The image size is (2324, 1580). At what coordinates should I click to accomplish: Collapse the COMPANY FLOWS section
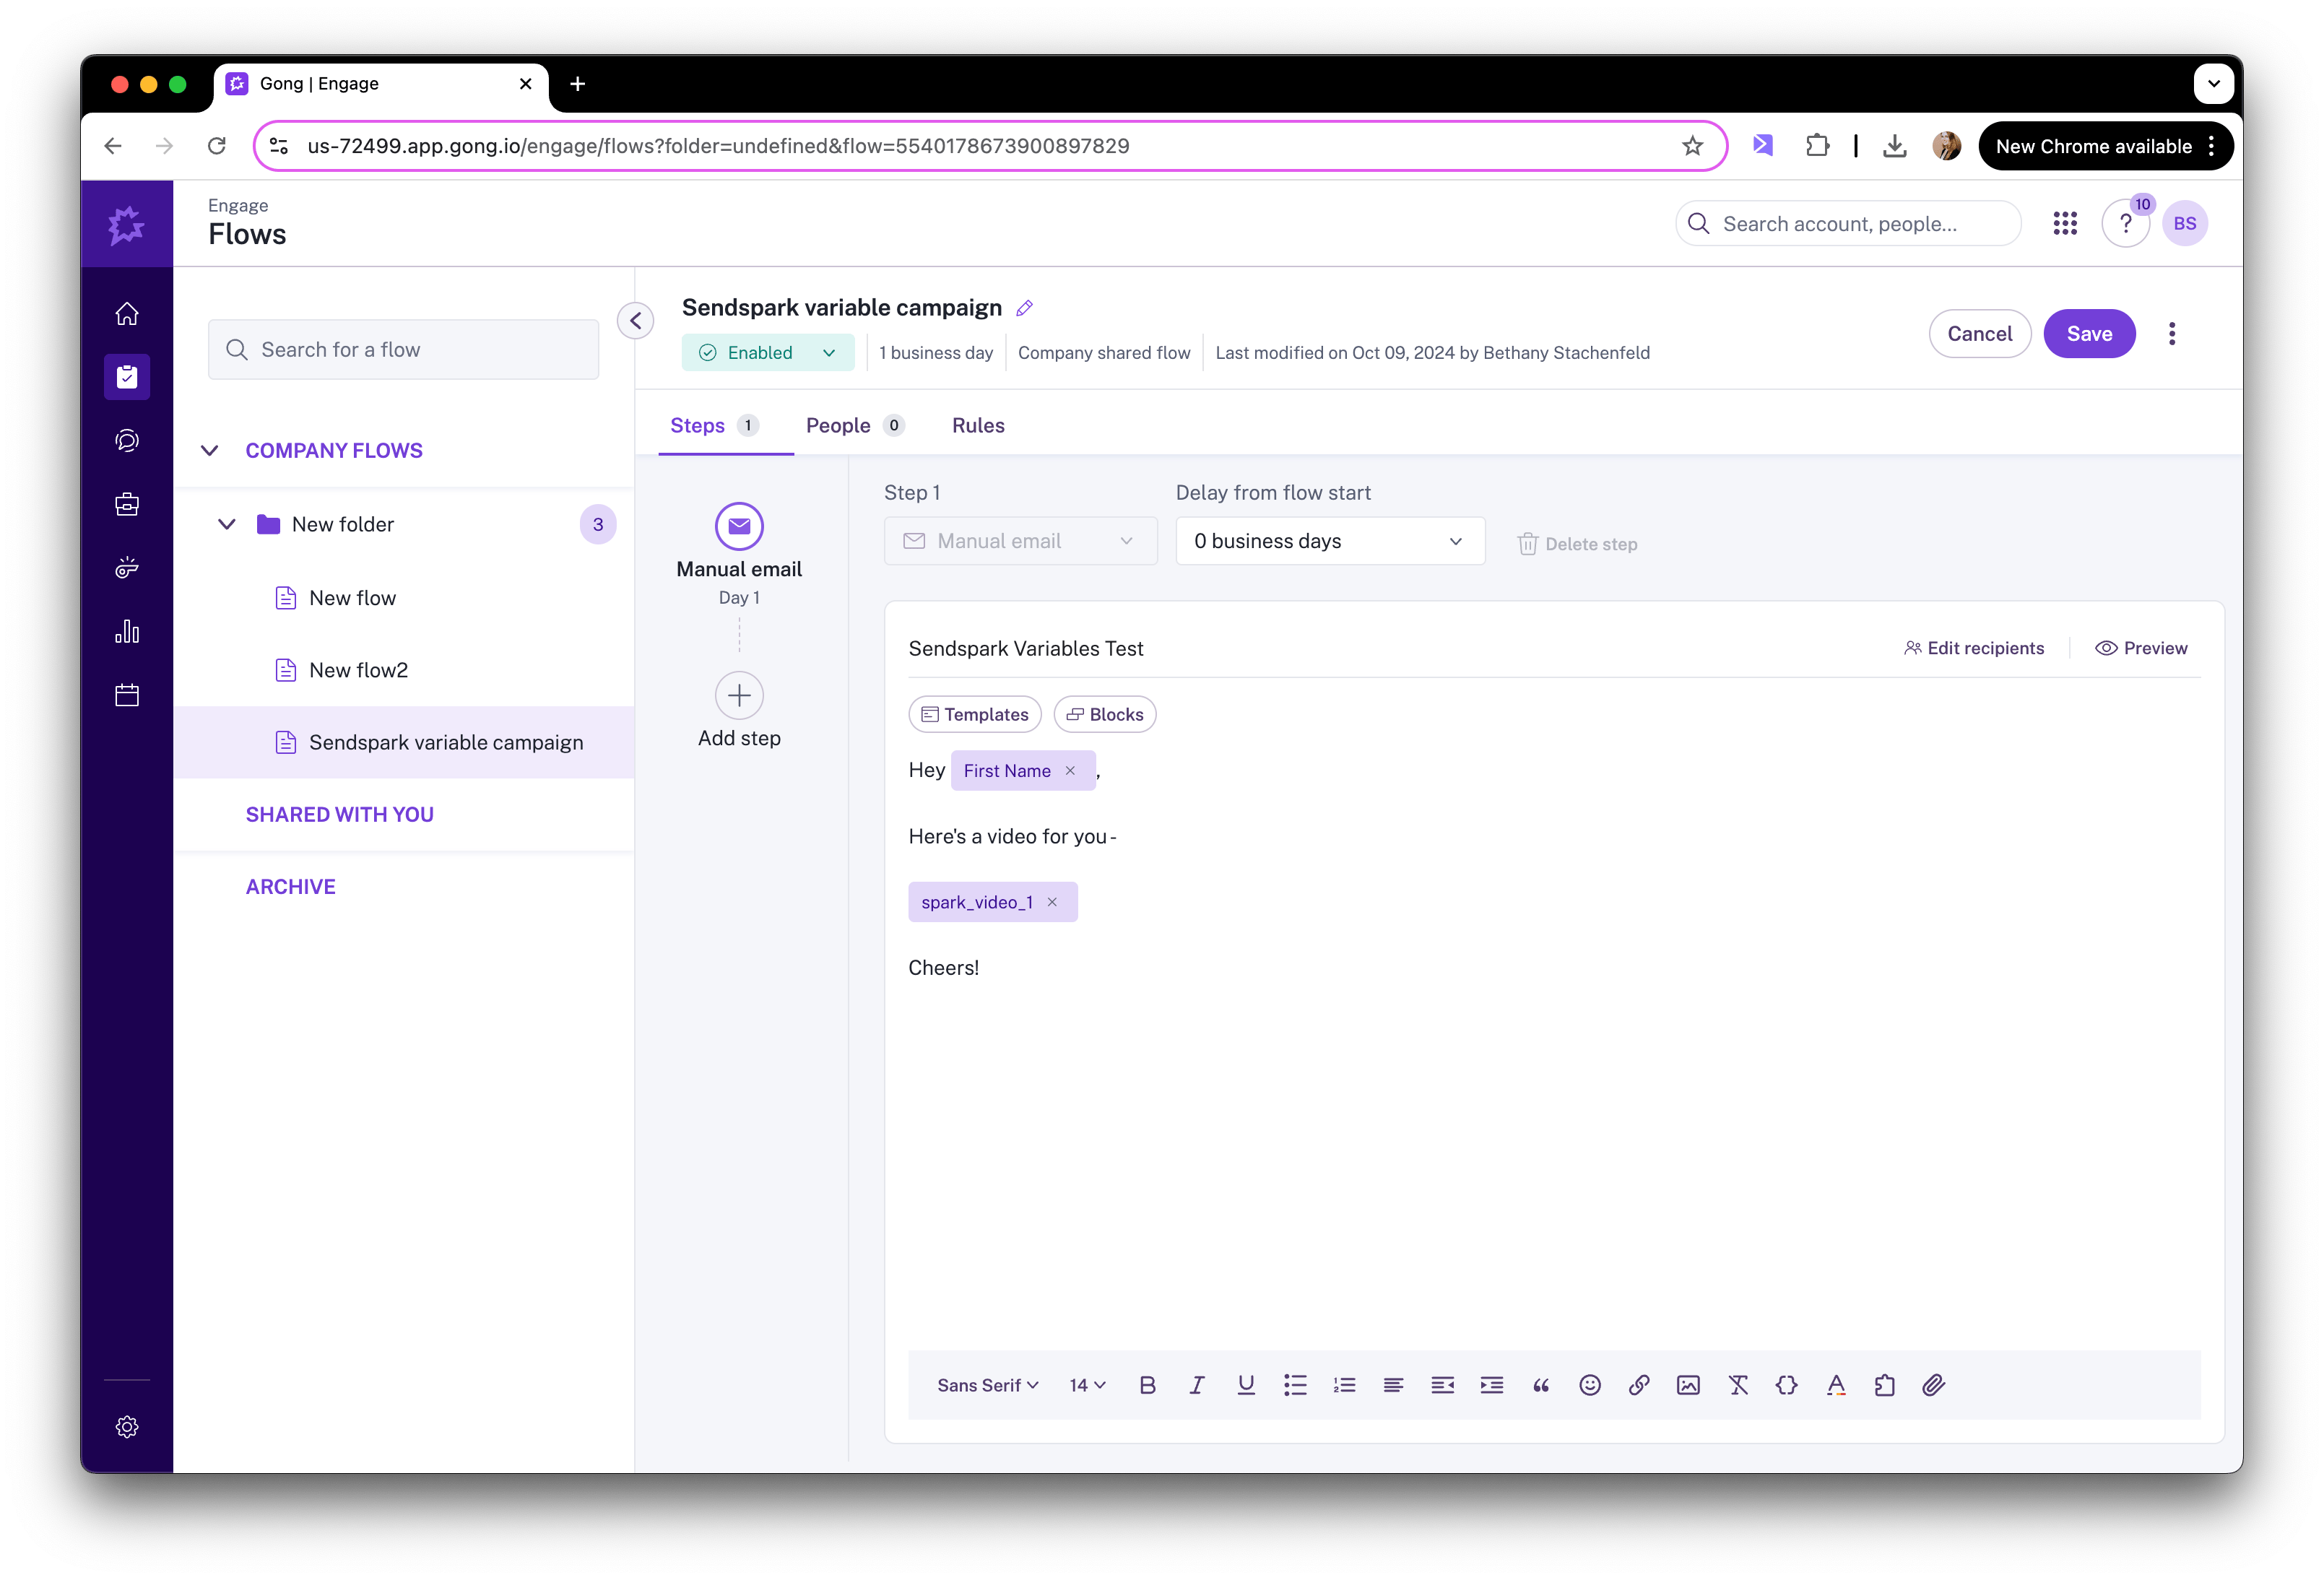tap(210, 451)
